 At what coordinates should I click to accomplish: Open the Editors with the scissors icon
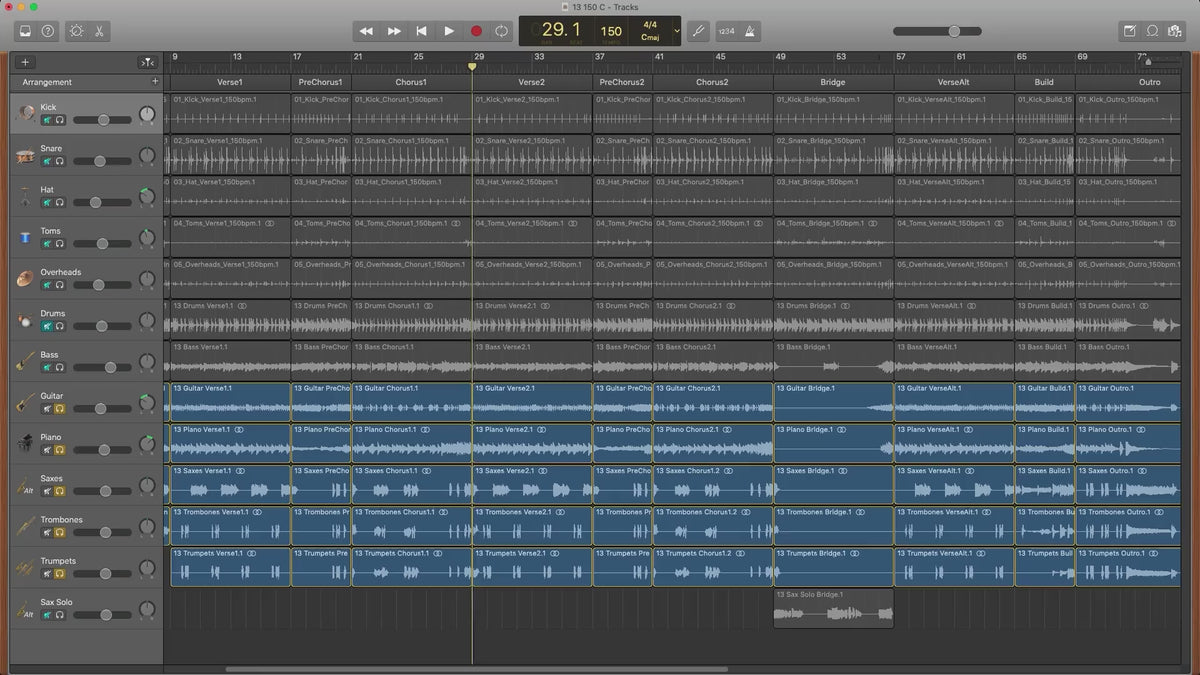100,31
